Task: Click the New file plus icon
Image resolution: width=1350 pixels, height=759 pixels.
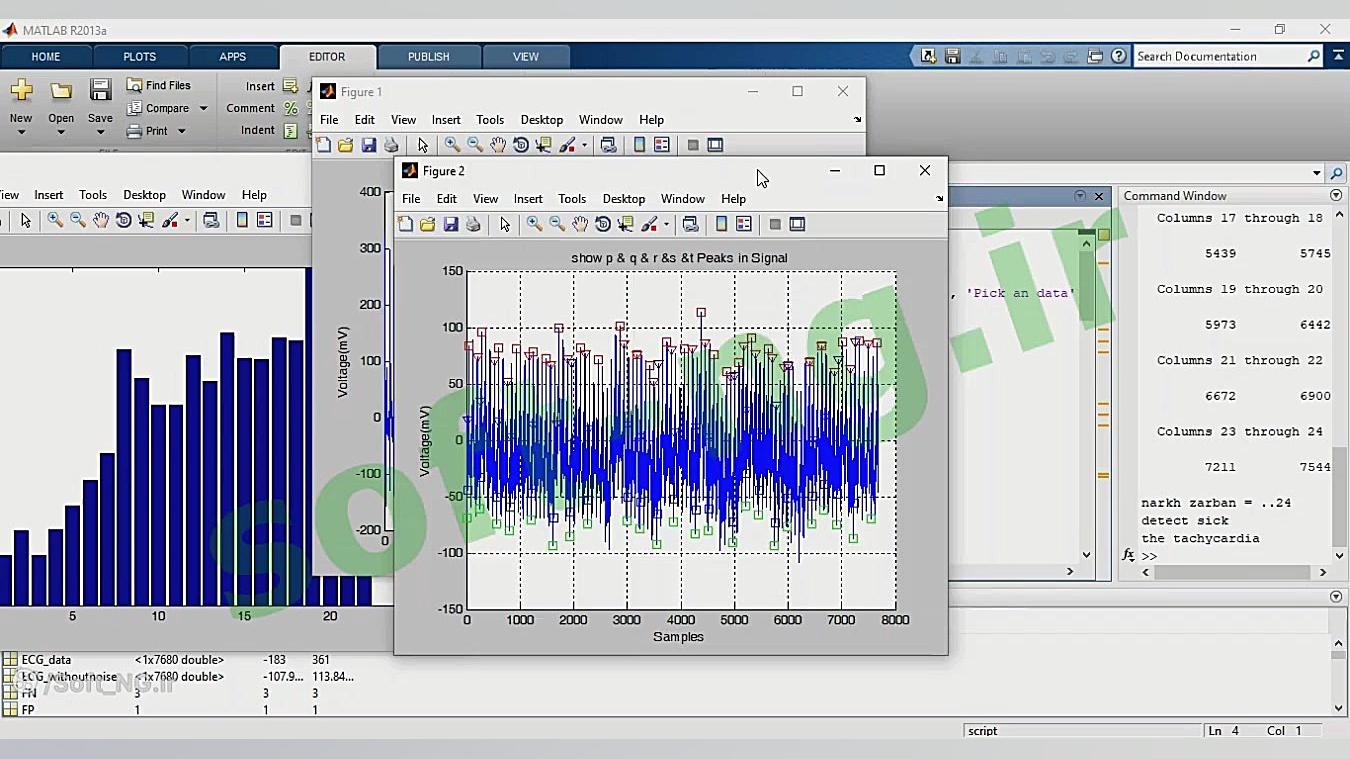Action: [21, 91]
